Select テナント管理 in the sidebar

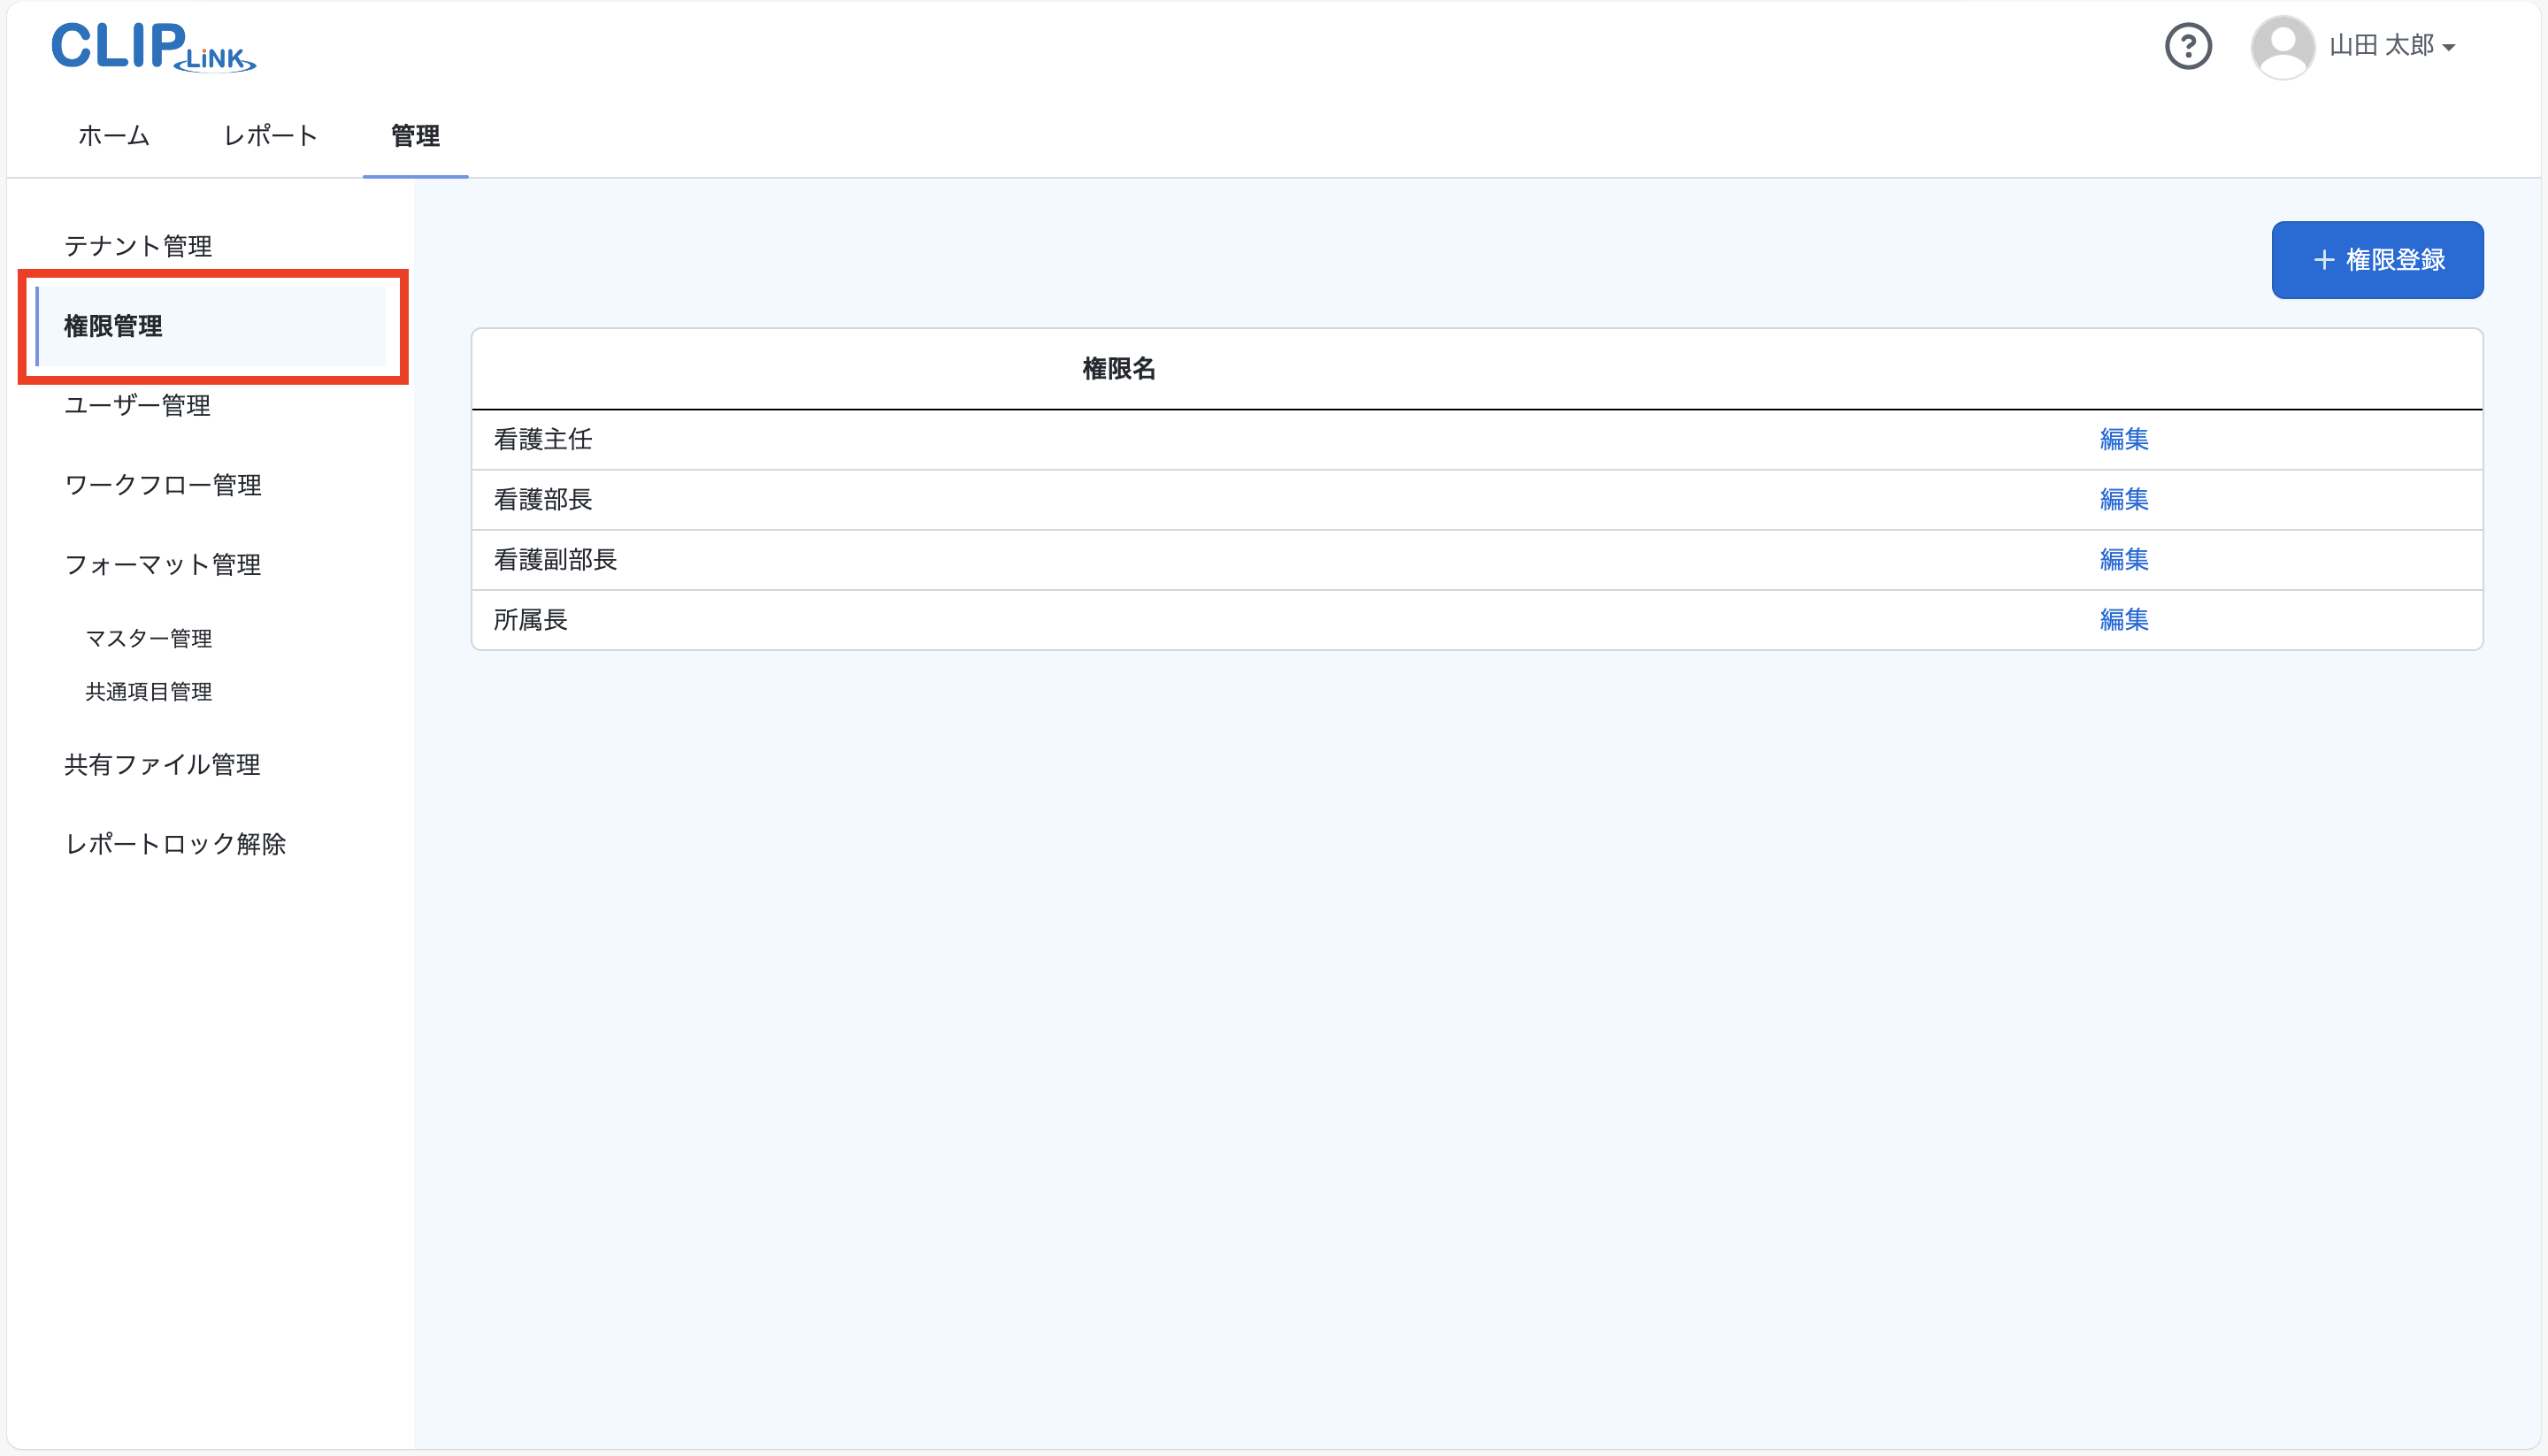137,245
